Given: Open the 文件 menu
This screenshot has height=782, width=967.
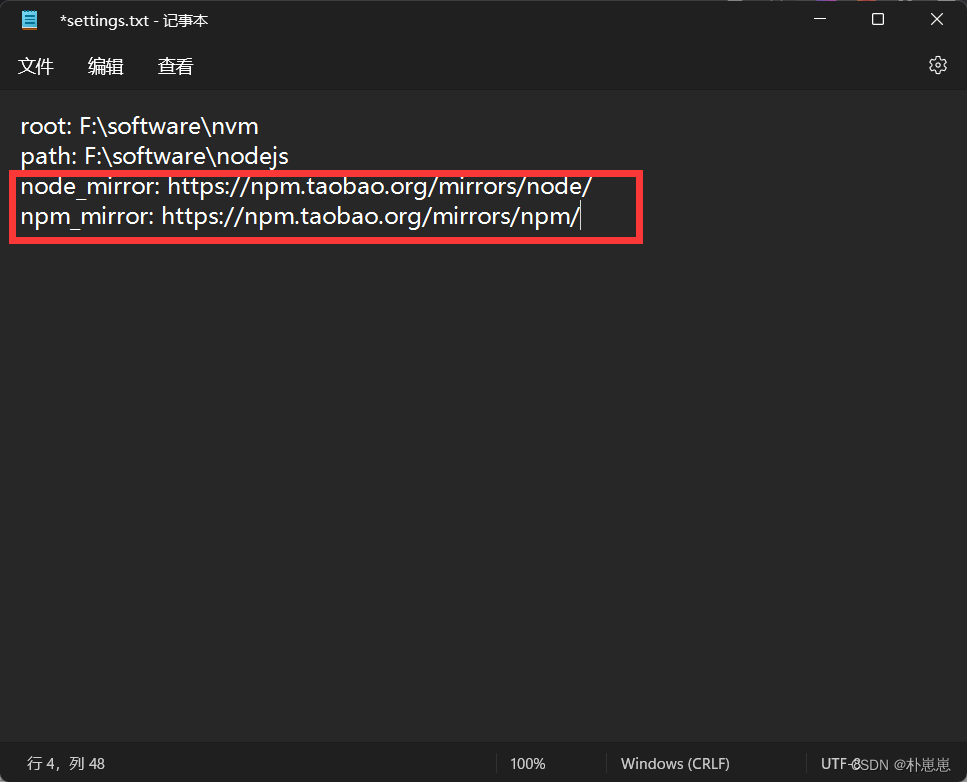Looking at the screenshot, I should (36, 66).
